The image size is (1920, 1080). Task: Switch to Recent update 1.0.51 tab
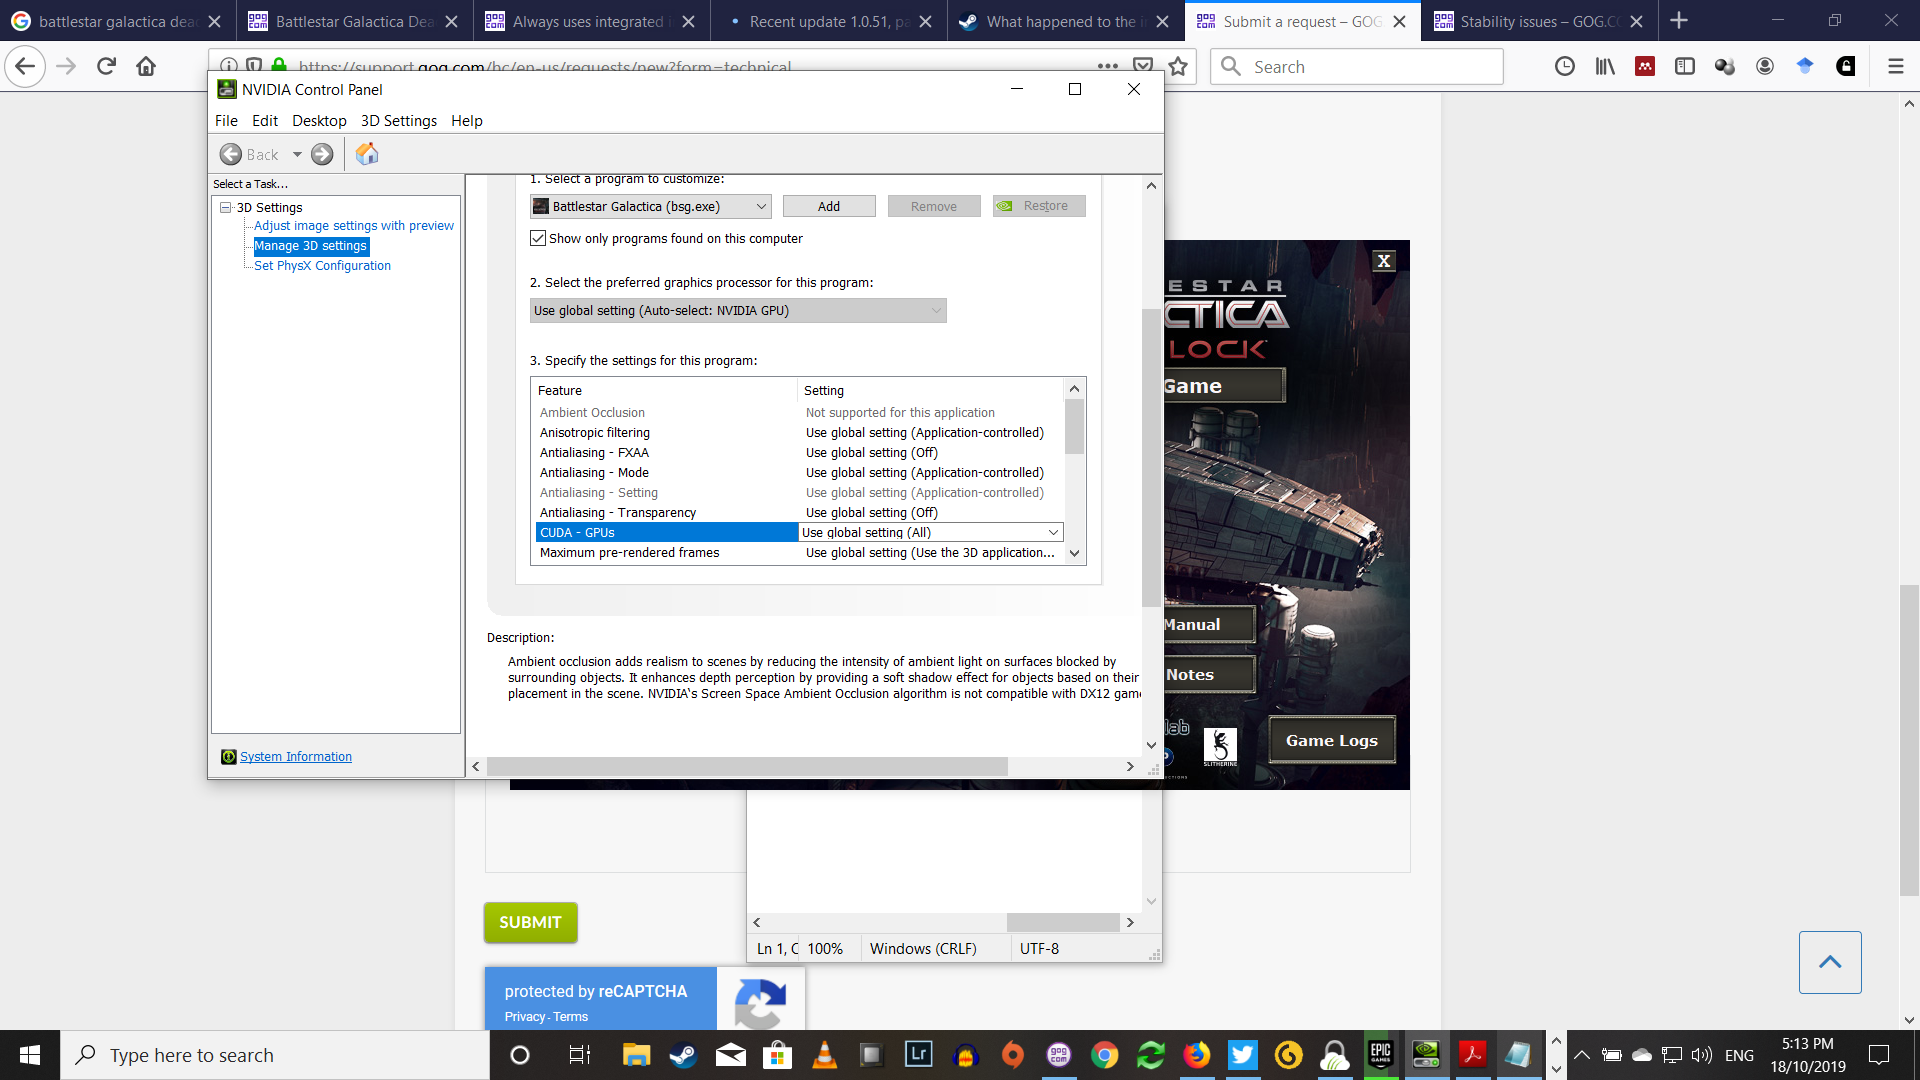(830, 21)
